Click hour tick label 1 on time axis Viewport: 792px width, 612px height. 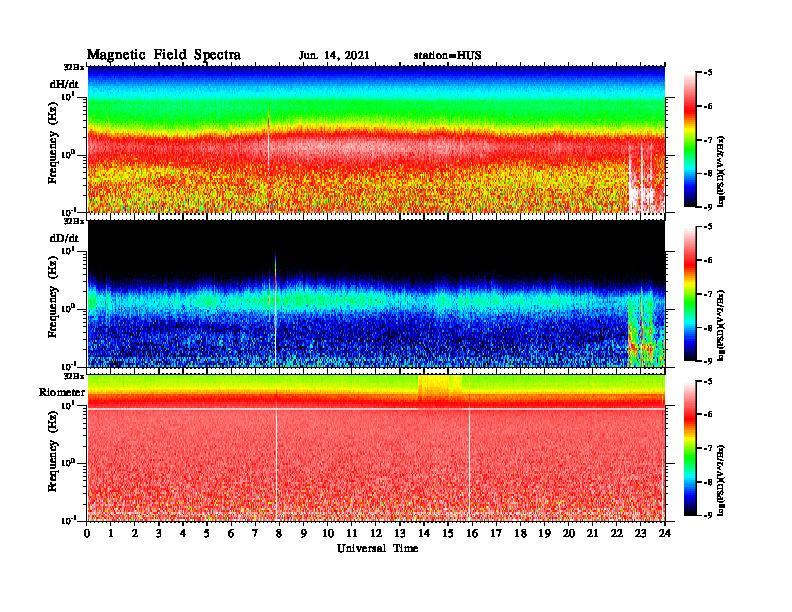tap(111, 534)
